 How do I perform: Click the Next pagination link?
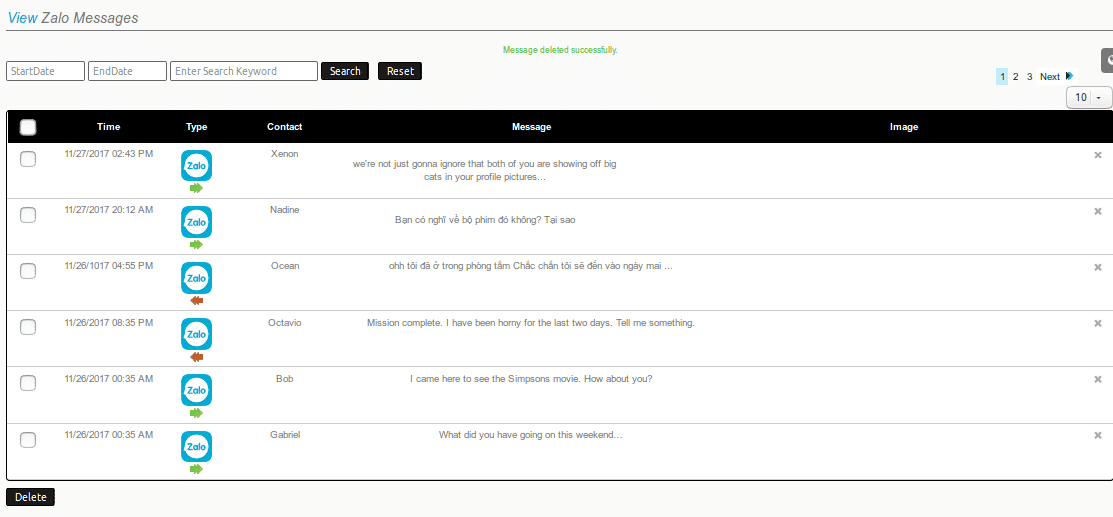coord(1050,77)
